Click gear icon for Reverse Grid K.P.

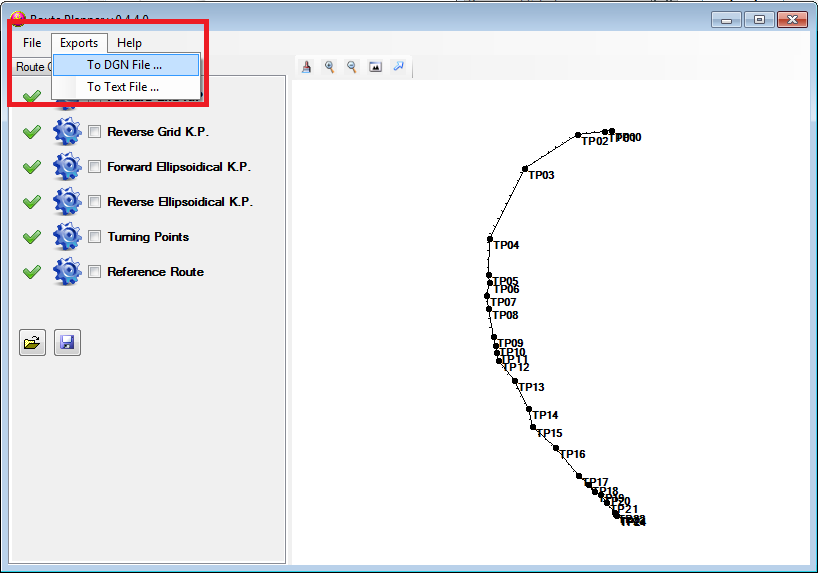point(67,132)
